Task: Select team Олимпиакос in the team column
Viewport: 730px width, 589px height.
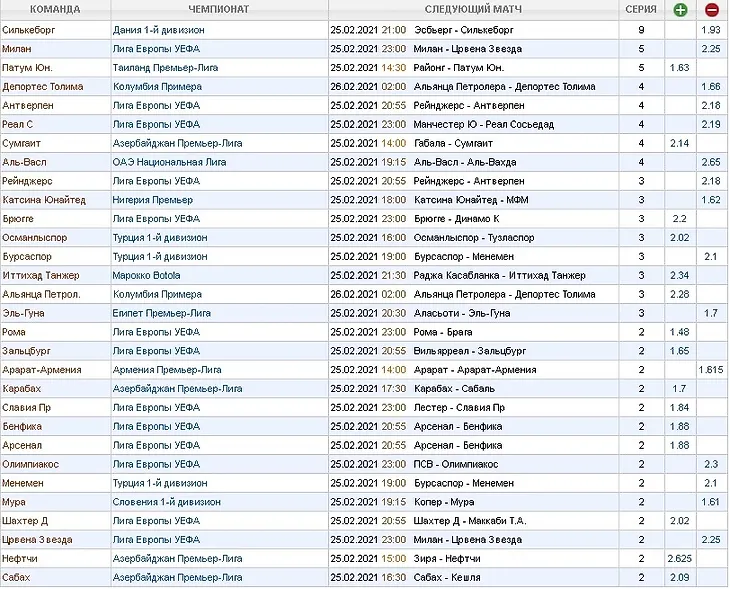Action: [x=30, y=465]
